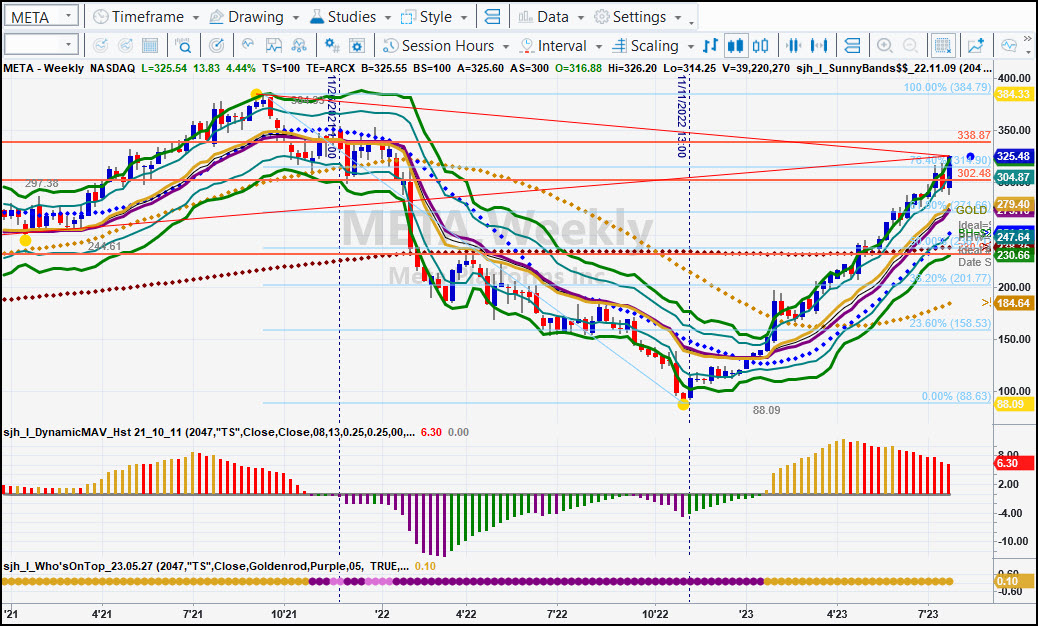Click the decrease bar spacing icon
Image resolution: width=1038 pixels, height=626 pixels.
793,46
